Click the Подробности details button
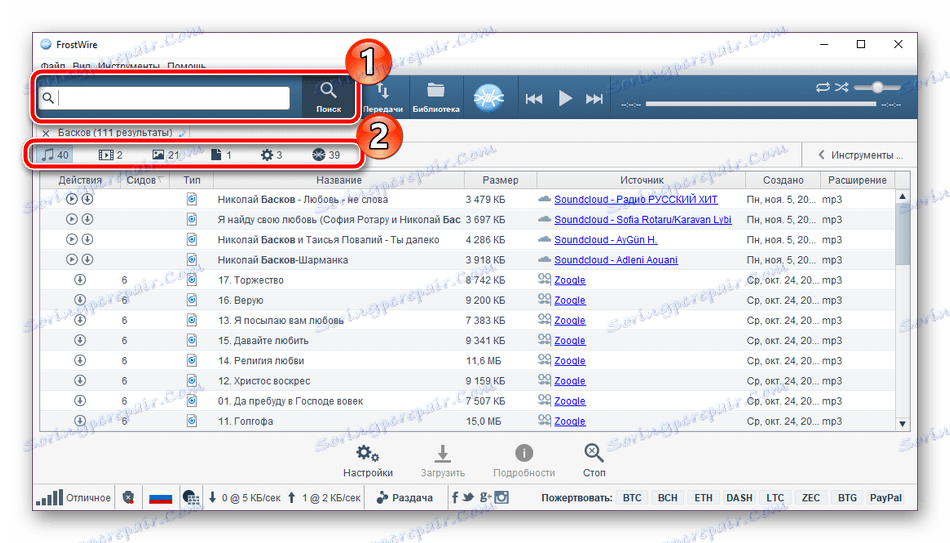This screenshot has width=950, height=543. click(524, 461)
